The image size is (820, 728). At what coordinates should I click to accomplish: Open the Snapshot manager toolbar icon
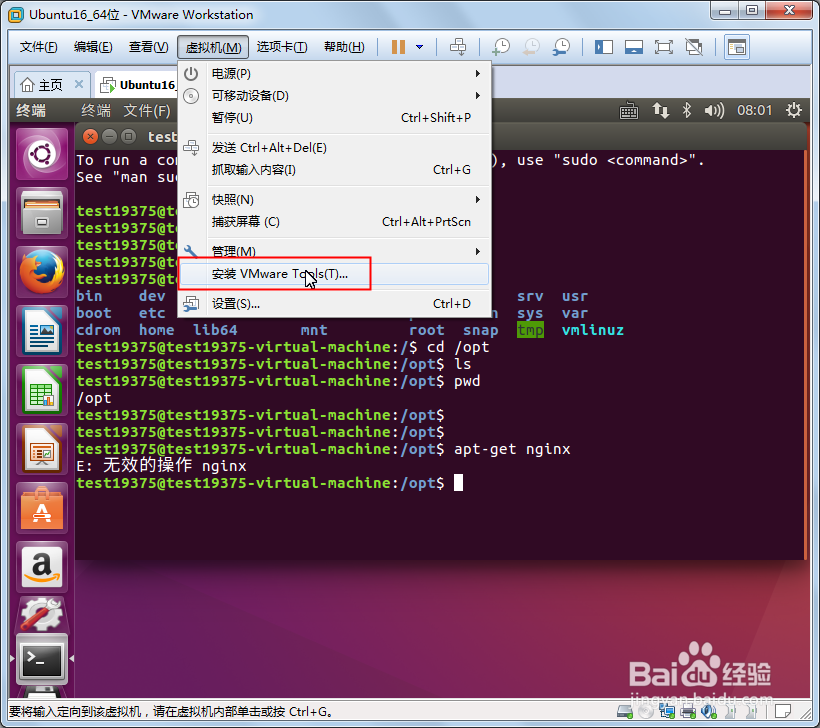pos(561,47)
